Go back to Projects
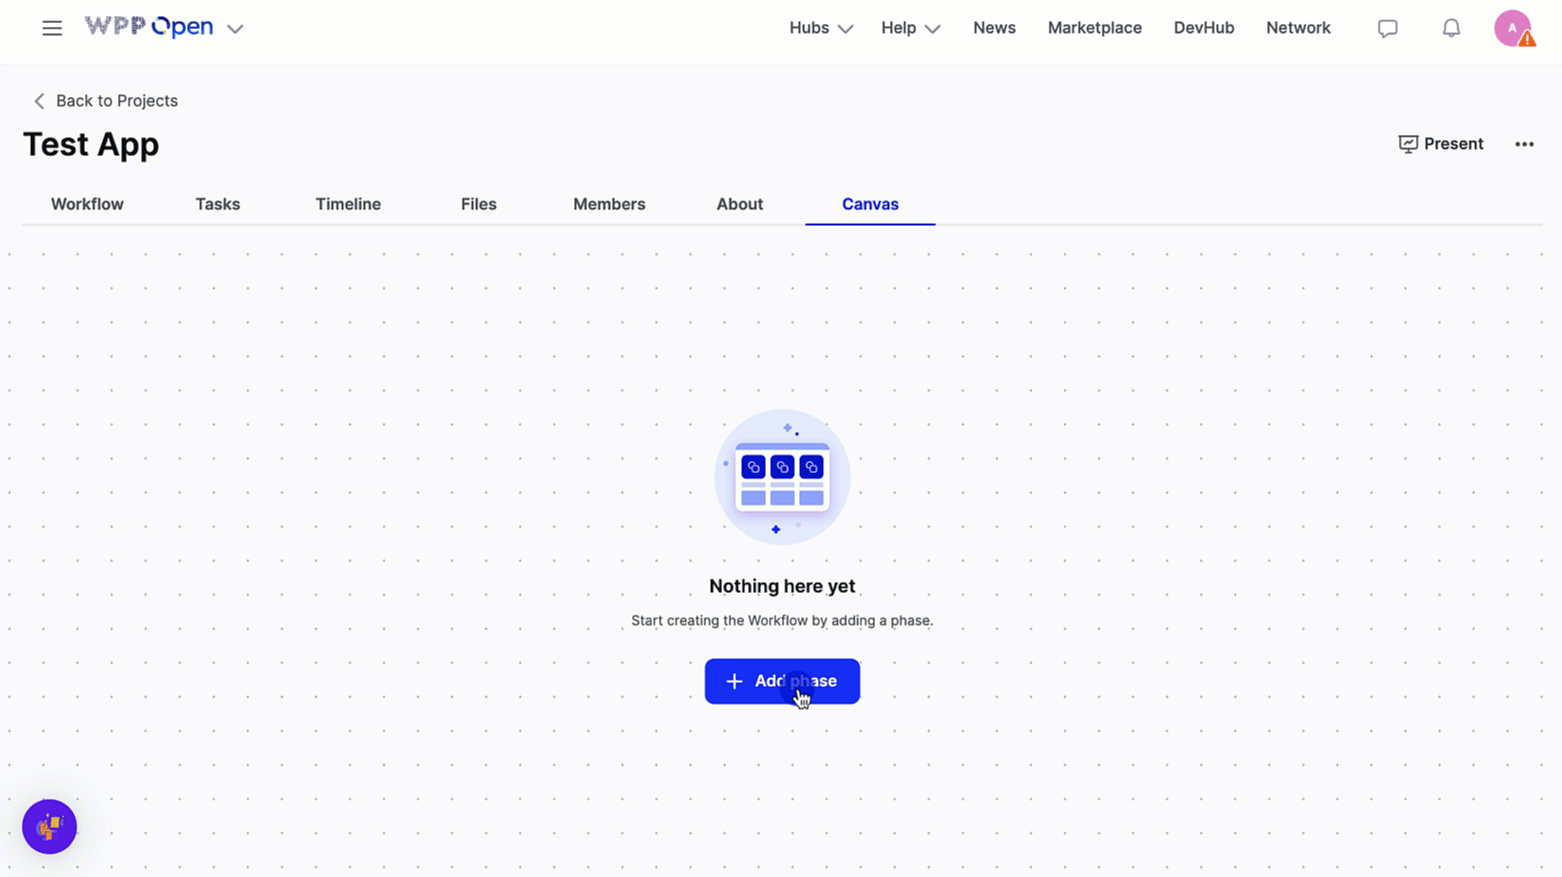The height and width of the screenshot is (877, 1562). (106, 101)
